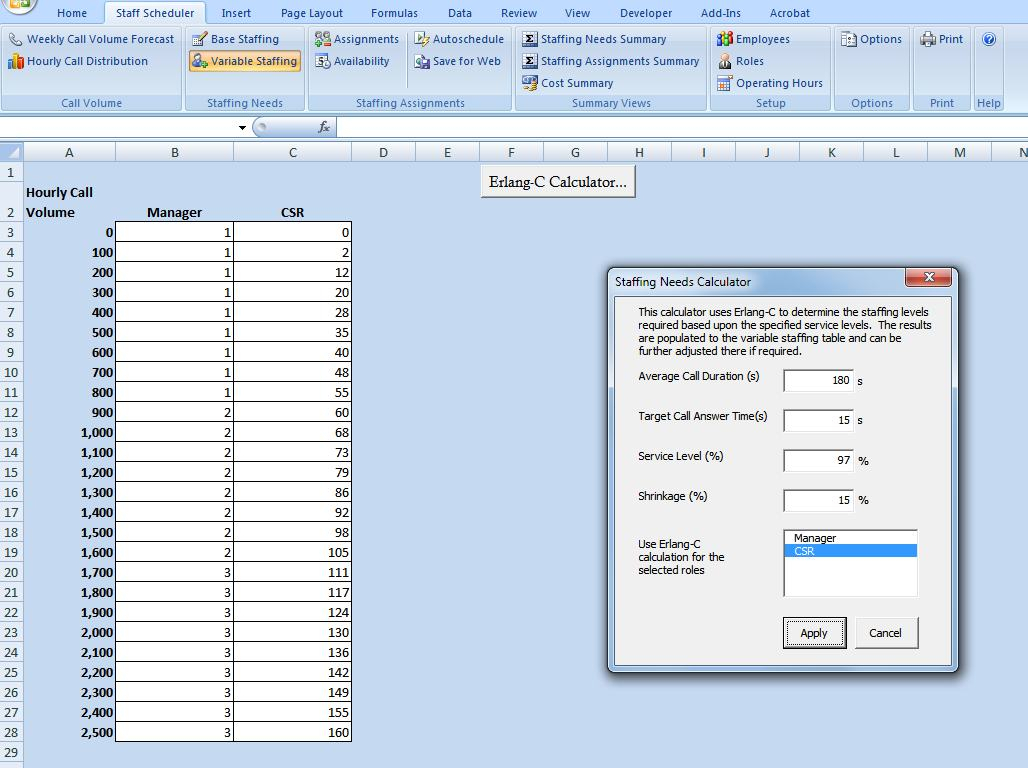
Task: Open the Page Layout tab
Action: [x=311, y=13]
